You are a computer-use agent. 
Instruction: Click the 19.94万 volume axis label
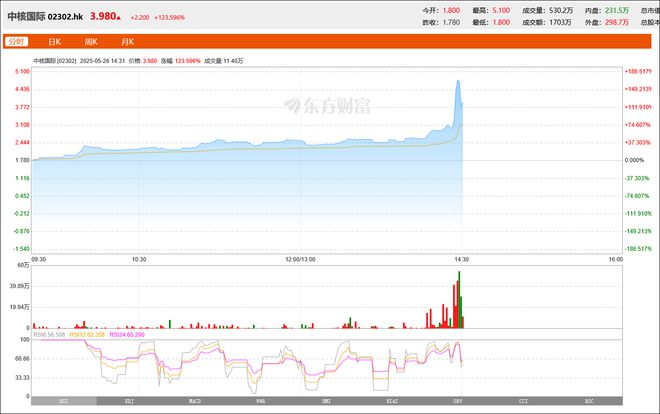[x=20, y=307]
